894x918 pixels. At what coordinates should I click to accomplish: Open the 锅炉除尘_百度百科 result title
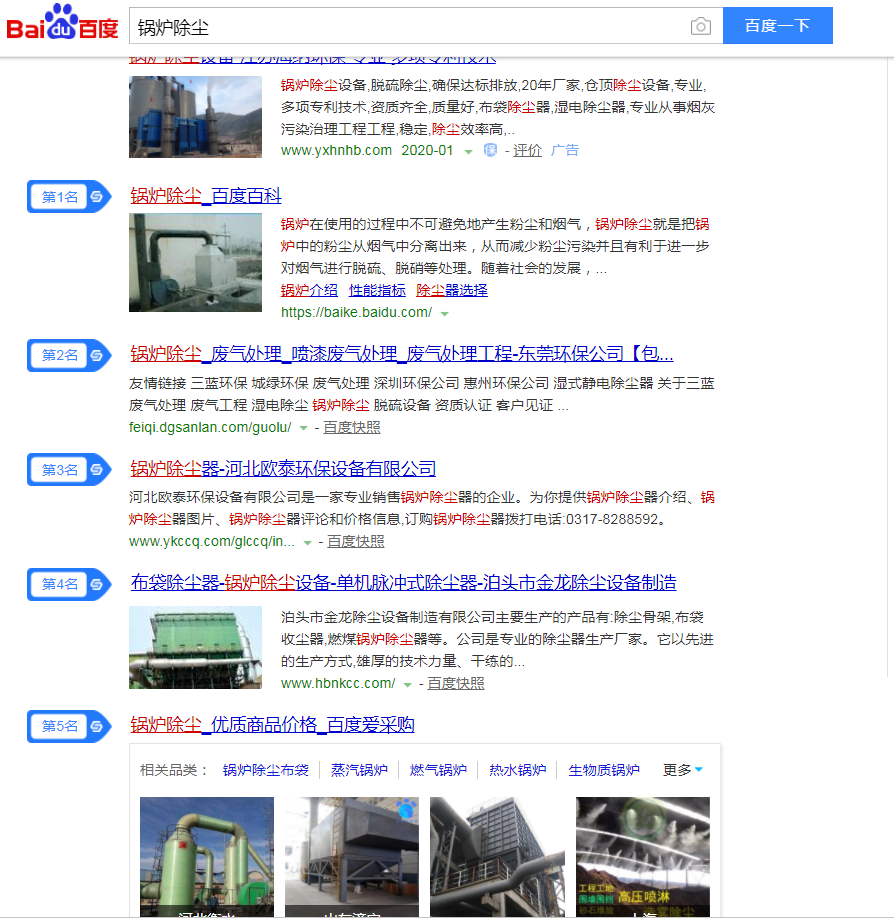(206, 196)
